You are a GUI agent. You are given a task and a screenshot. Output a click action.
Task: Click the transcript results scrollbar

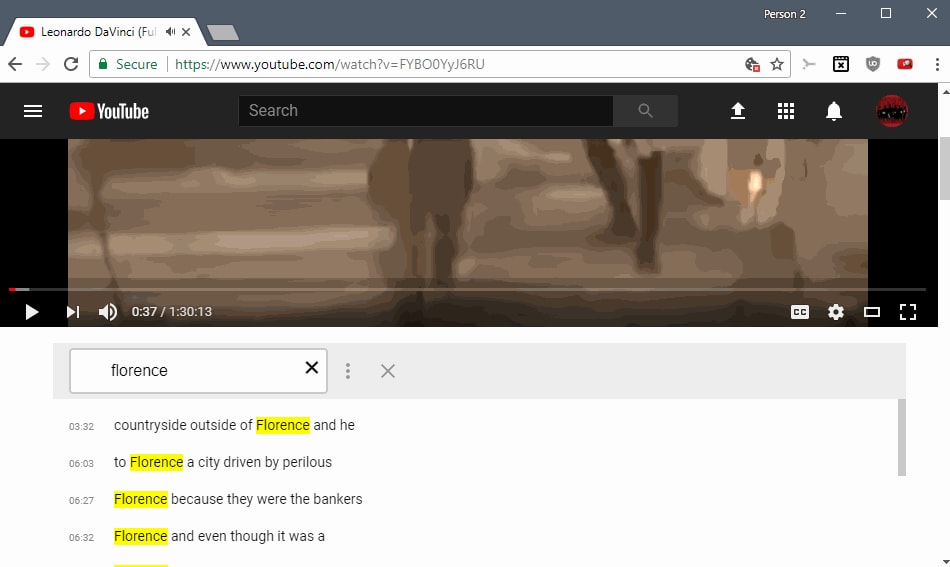pyautogui.click(x=902, y=437)
